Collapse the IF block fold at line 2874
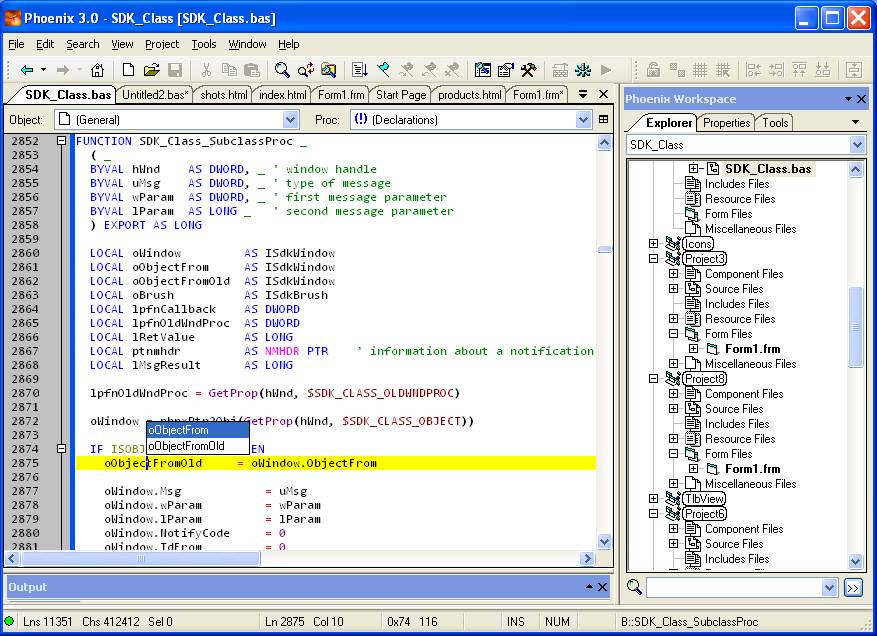877x636 pixels. [62, 449]
